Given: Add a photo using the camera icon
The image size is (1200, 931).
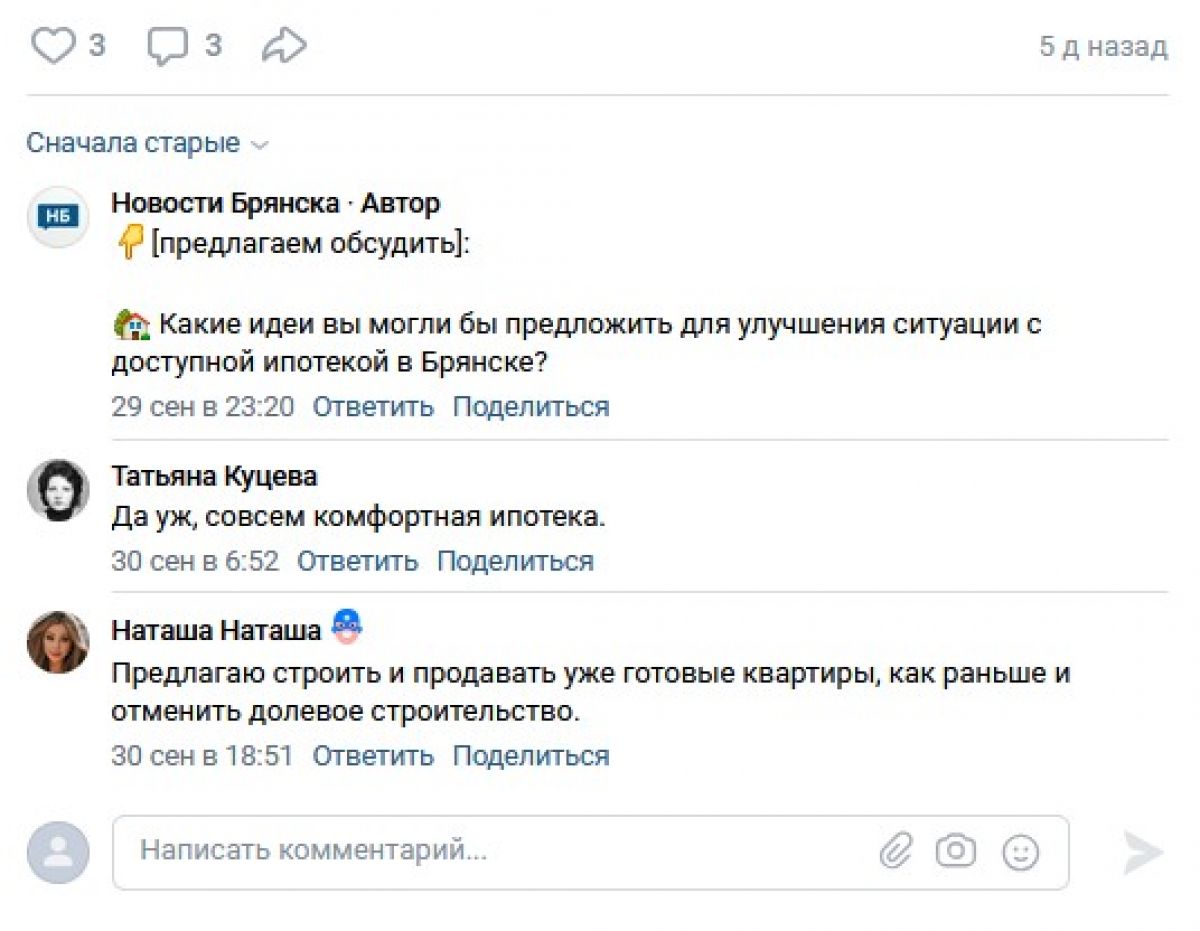Looking at the screenshot, I should point(955,851).
